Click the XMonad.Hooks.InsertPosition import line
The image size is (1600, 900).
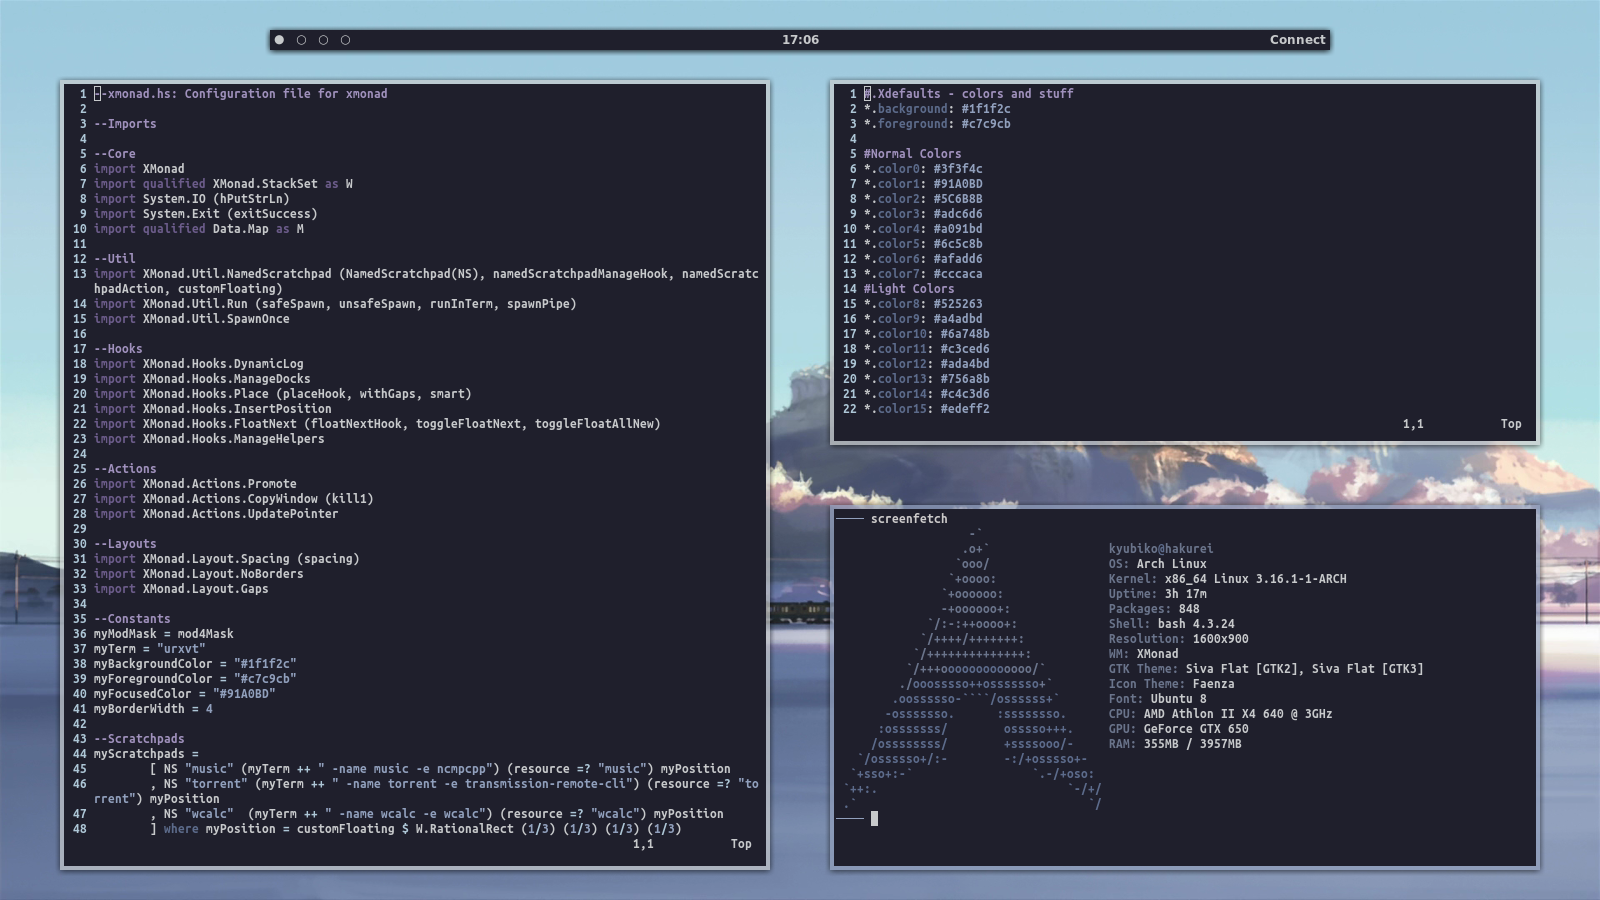click(213, 409)
